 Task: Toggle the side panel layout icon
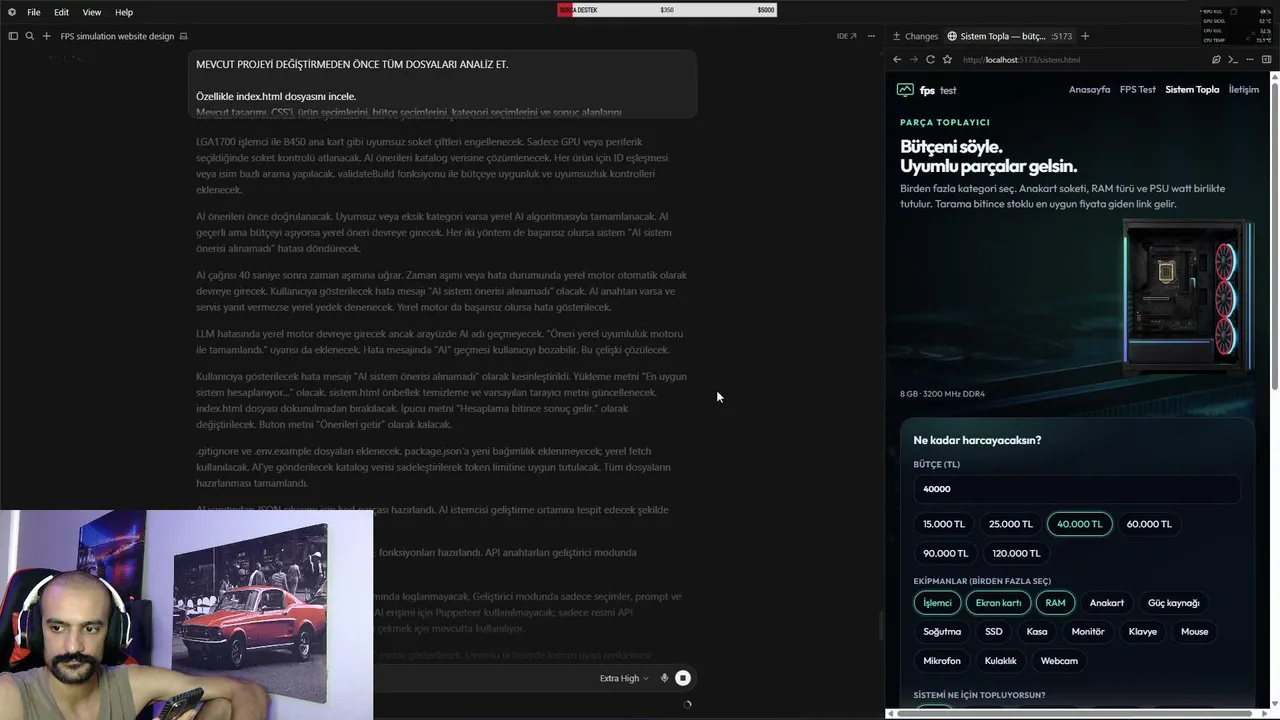[1267, 60]
